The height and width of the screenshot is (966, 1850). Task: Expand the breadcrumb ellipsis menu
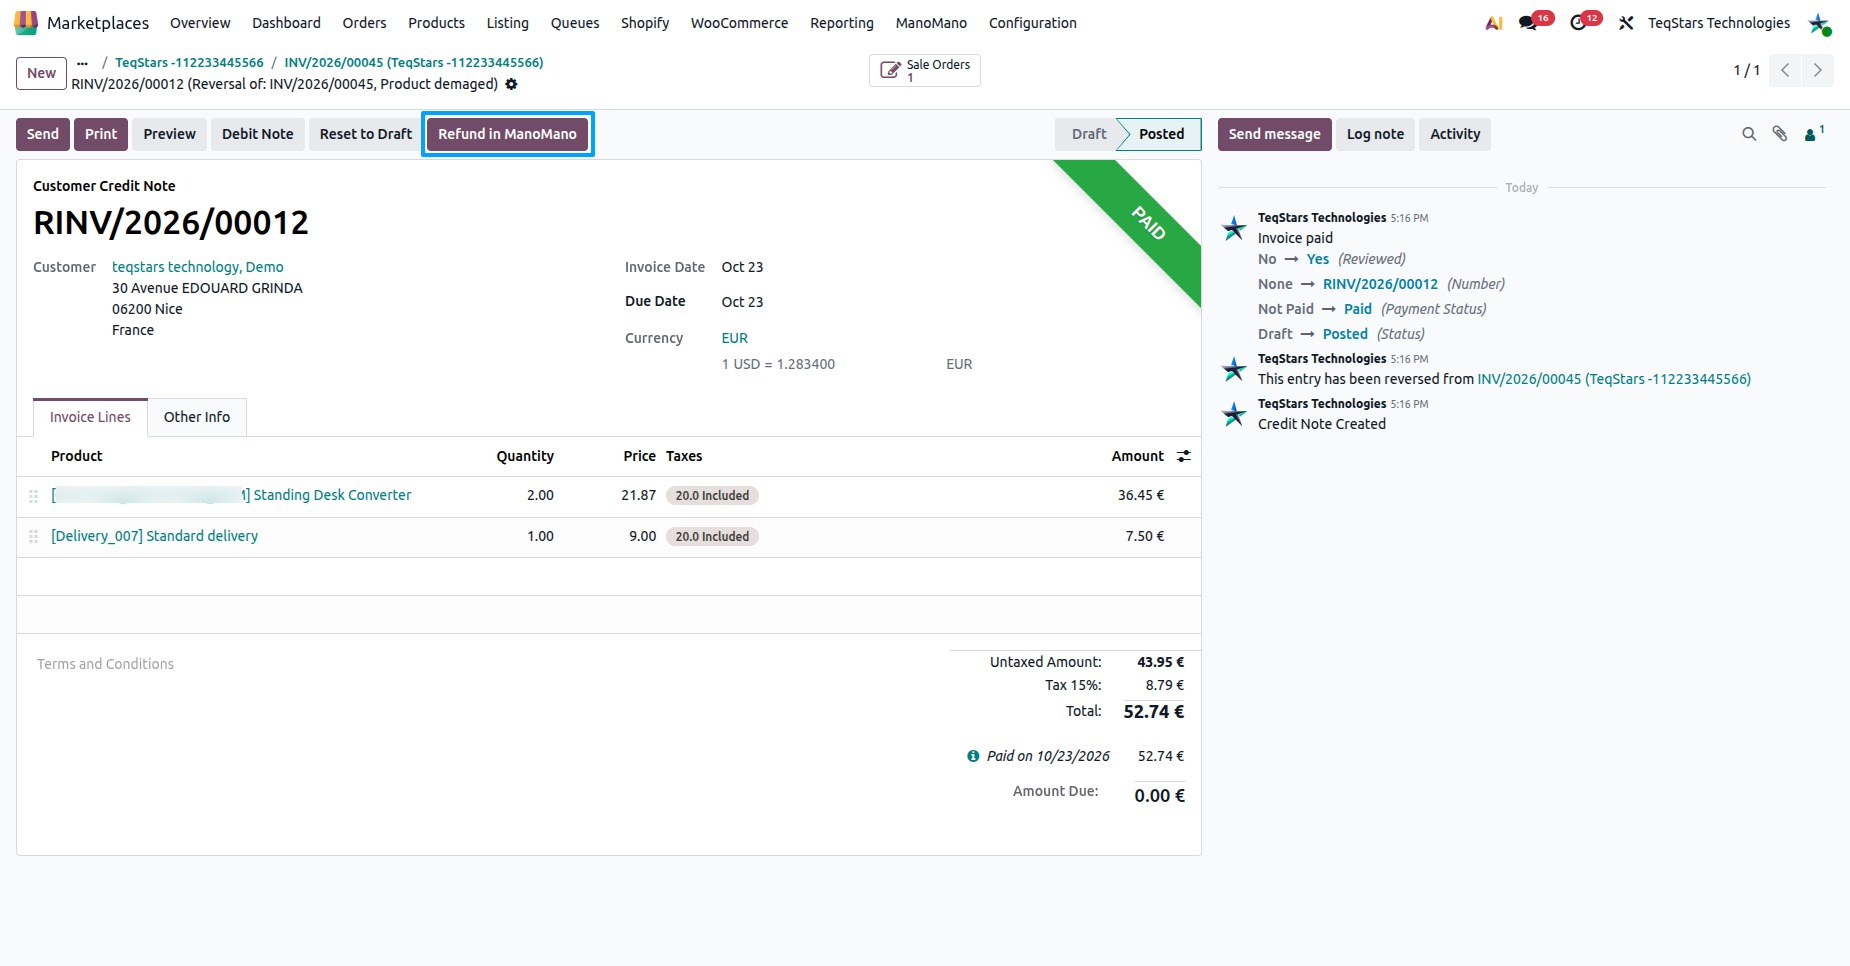(x=82, y=62)
